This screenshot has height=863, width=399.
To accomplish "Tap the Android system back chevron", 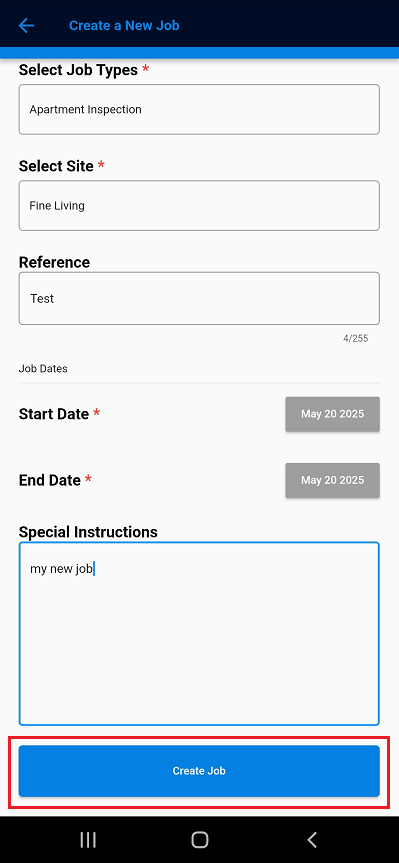I will [x=311, y=839].
